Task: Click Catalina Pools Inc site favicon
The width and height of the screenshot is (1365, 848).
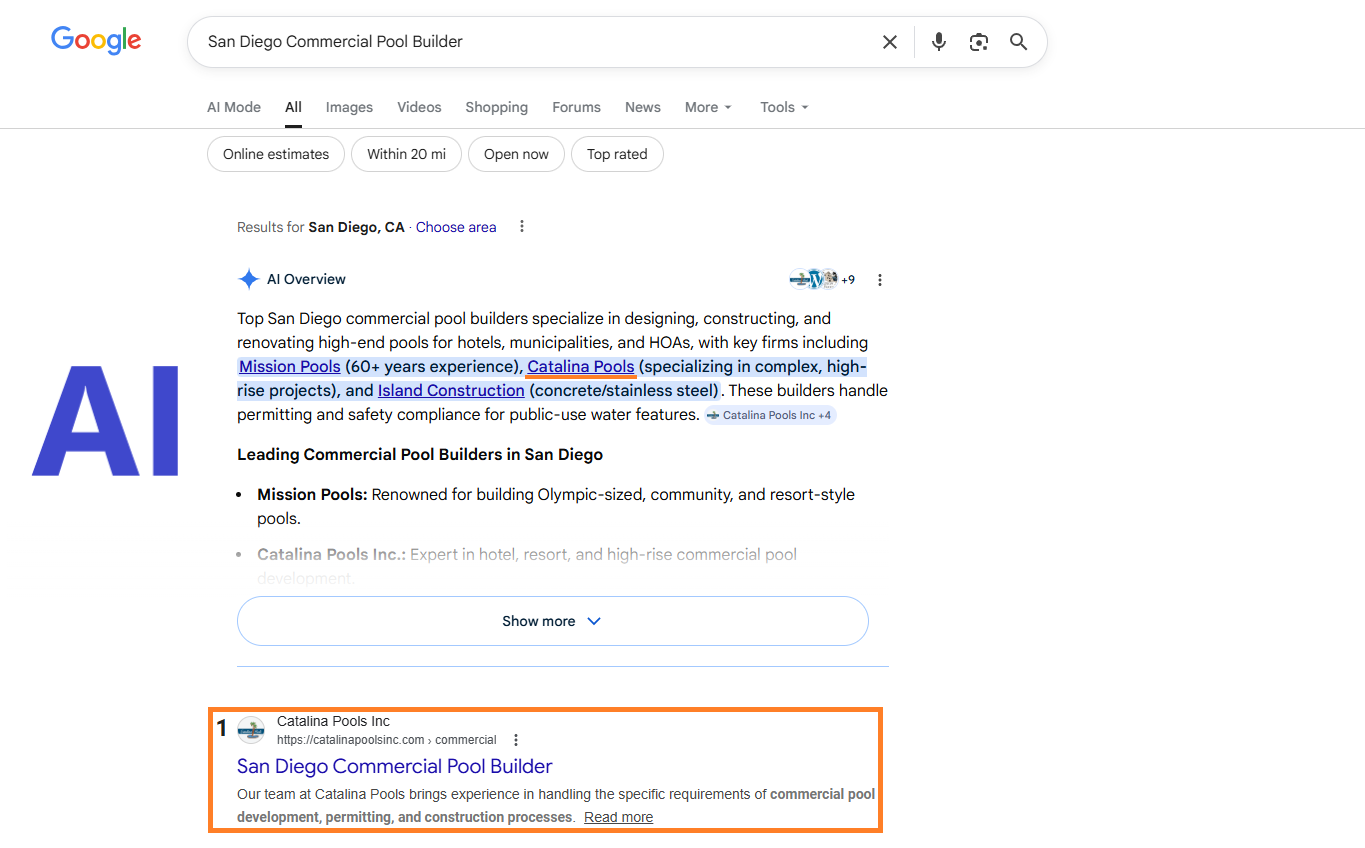Action: [251, 730]
